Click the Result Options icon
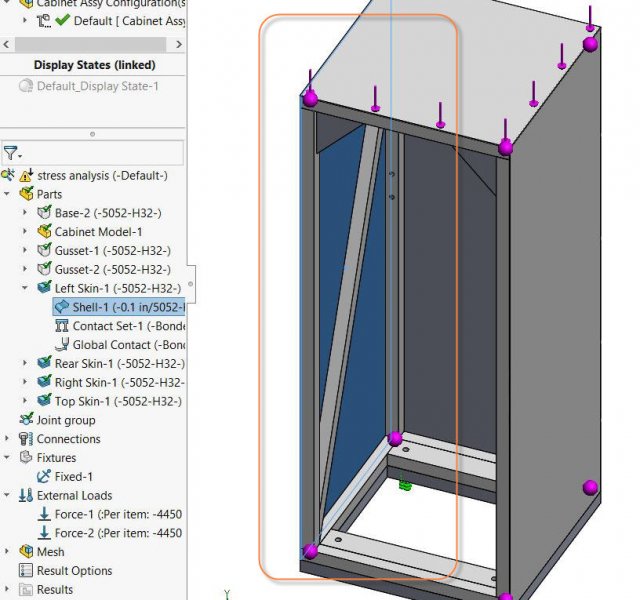Screen dimensions: 640x600 (26, 570)
